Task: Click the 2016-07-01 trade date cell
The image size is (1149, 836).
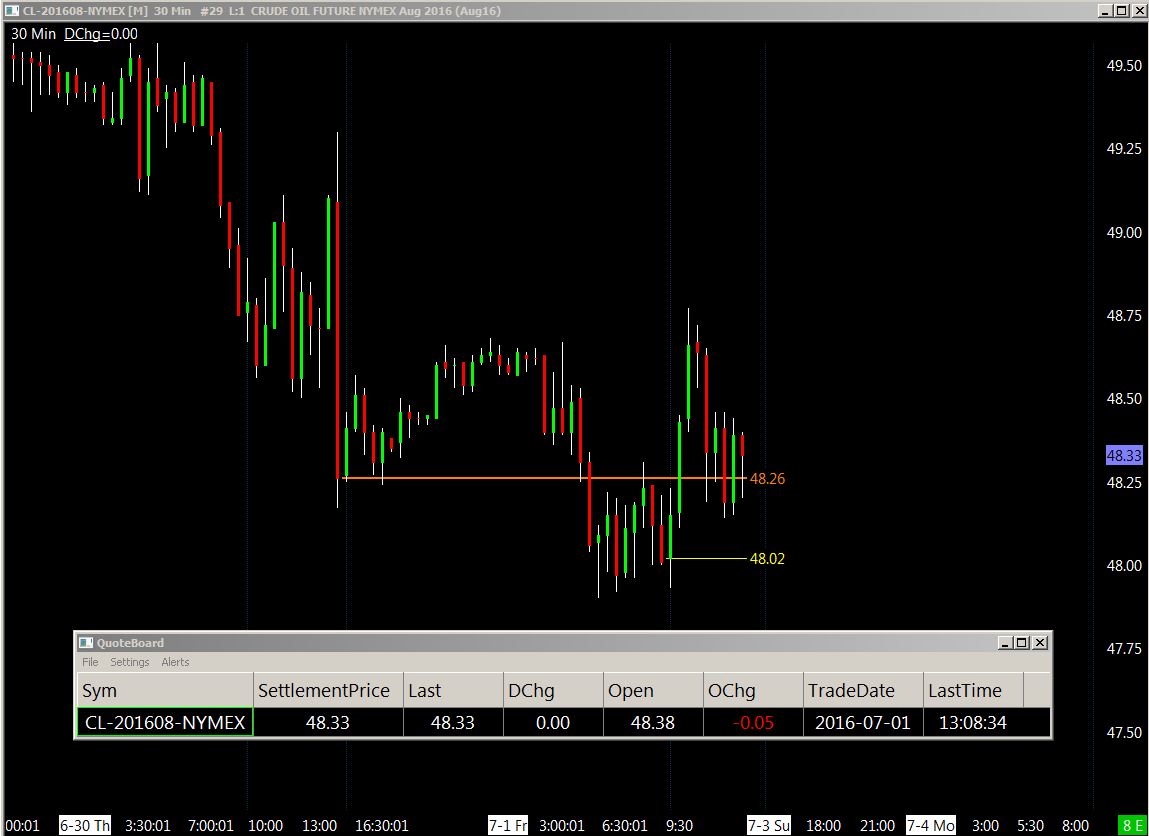Action: pos(863,722)
